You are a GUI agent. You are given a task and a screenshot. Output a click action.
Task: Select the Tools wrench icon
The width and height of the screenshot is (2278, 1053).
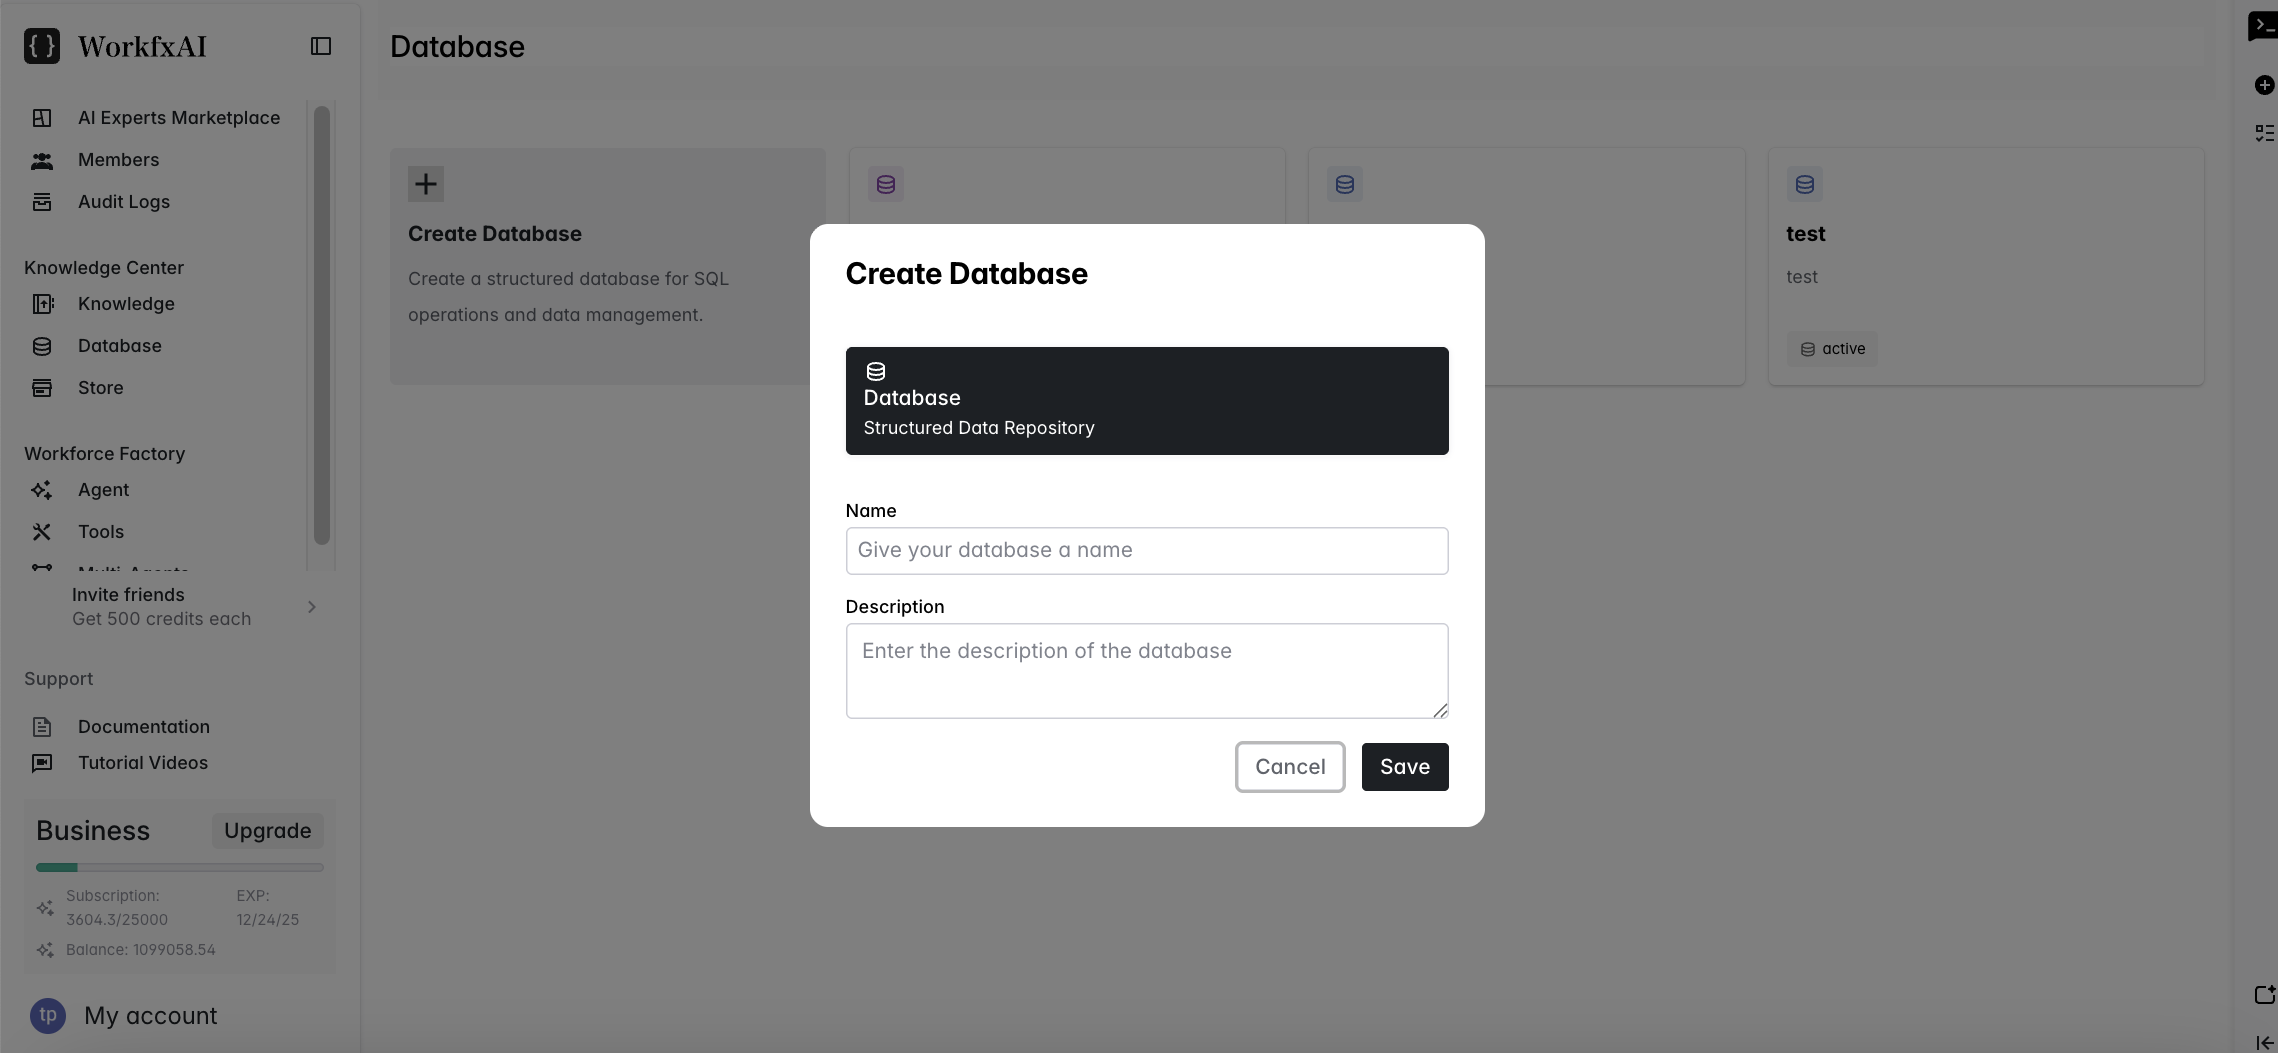click(x=42, y=532)
